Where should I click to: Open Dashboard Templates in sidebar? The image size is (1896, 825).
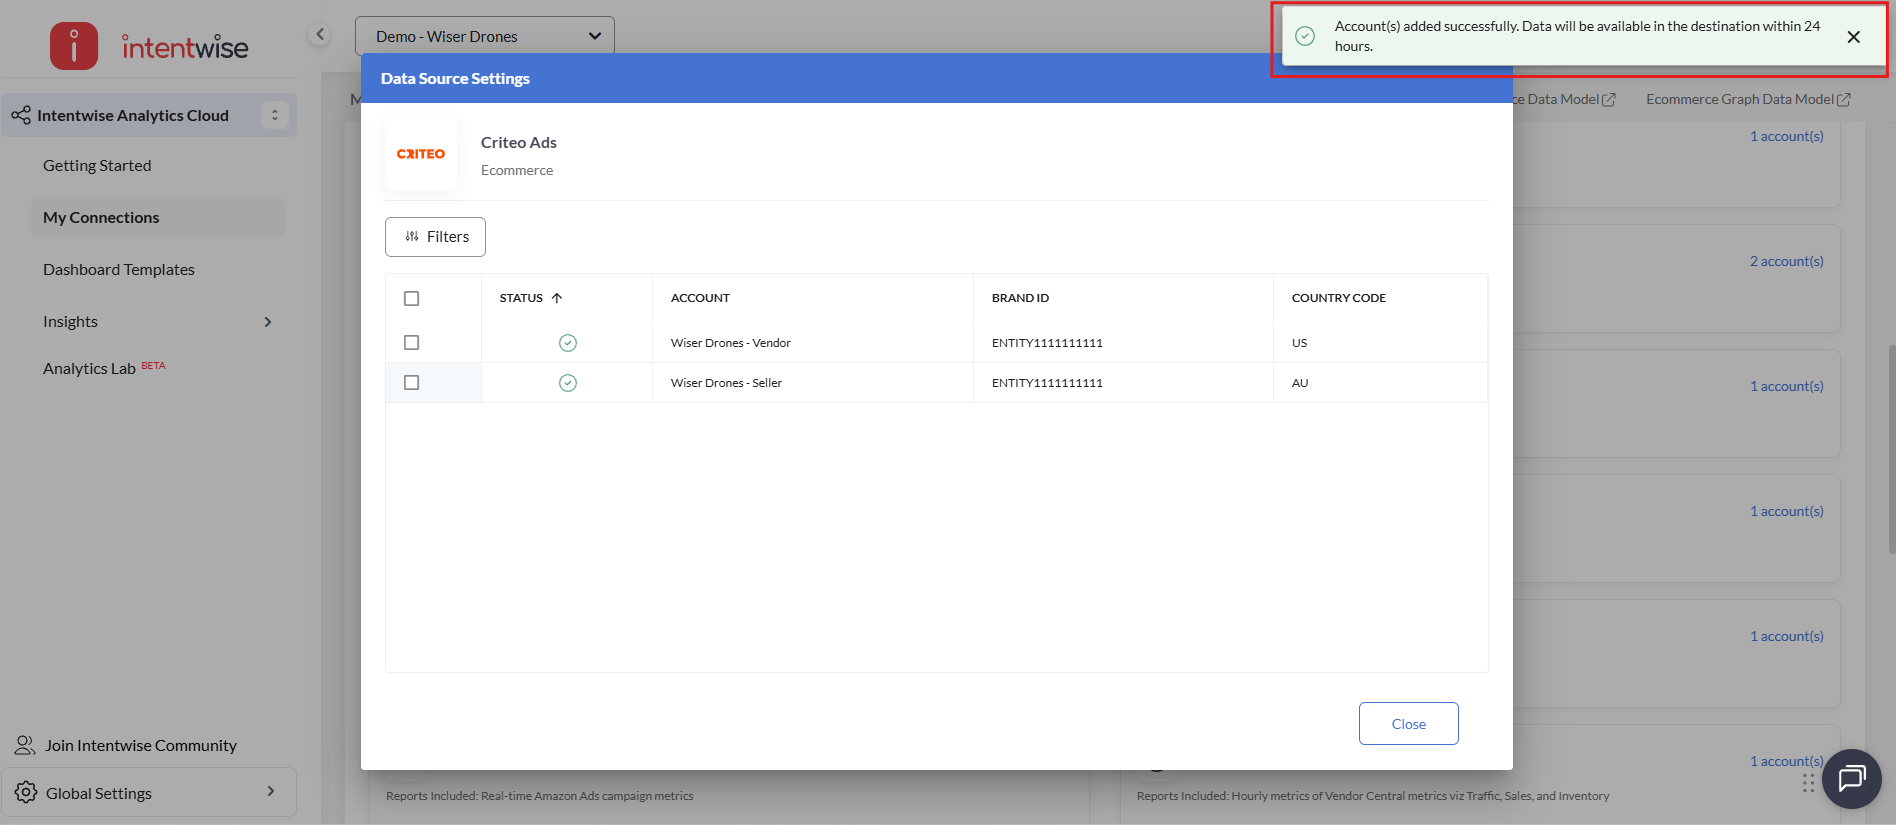[119, 270]
